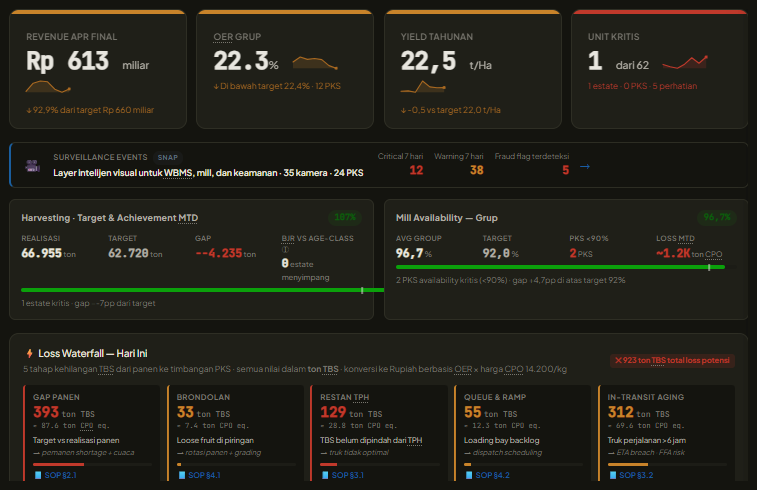
Task: Click 'Di bawah target 22,4% · 12 PKS'
Action: pos(277,86)
